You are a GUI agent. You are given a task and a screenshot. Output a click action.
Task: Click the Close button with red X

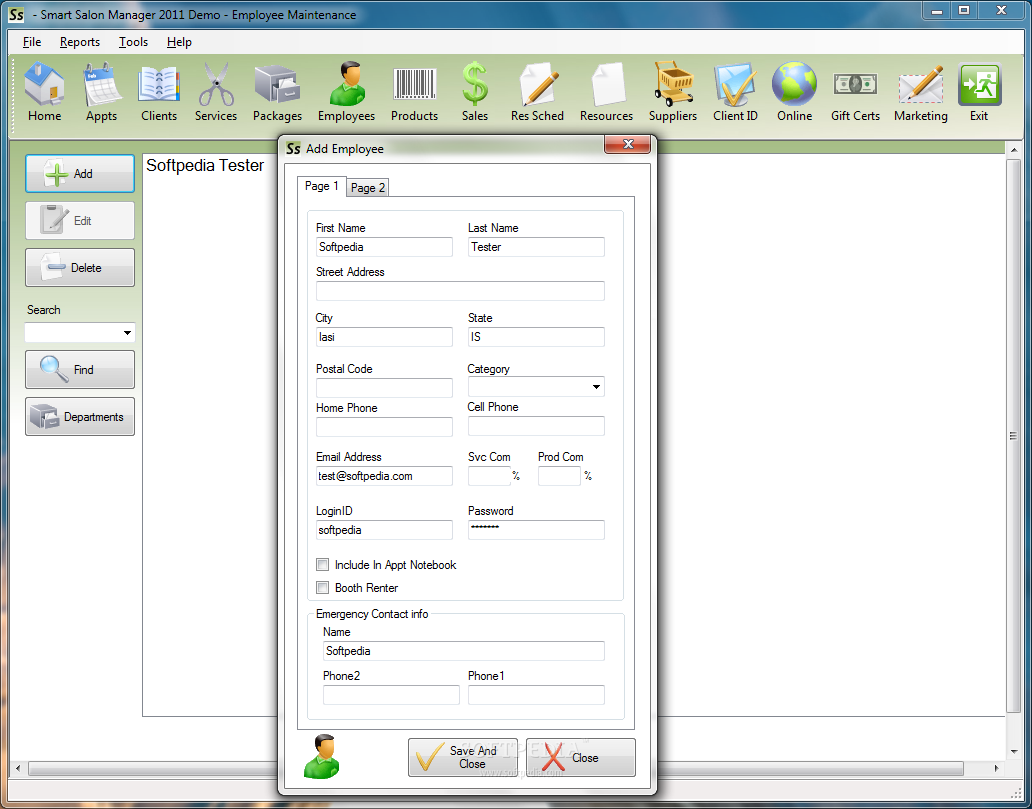click(x=581, y=757)
